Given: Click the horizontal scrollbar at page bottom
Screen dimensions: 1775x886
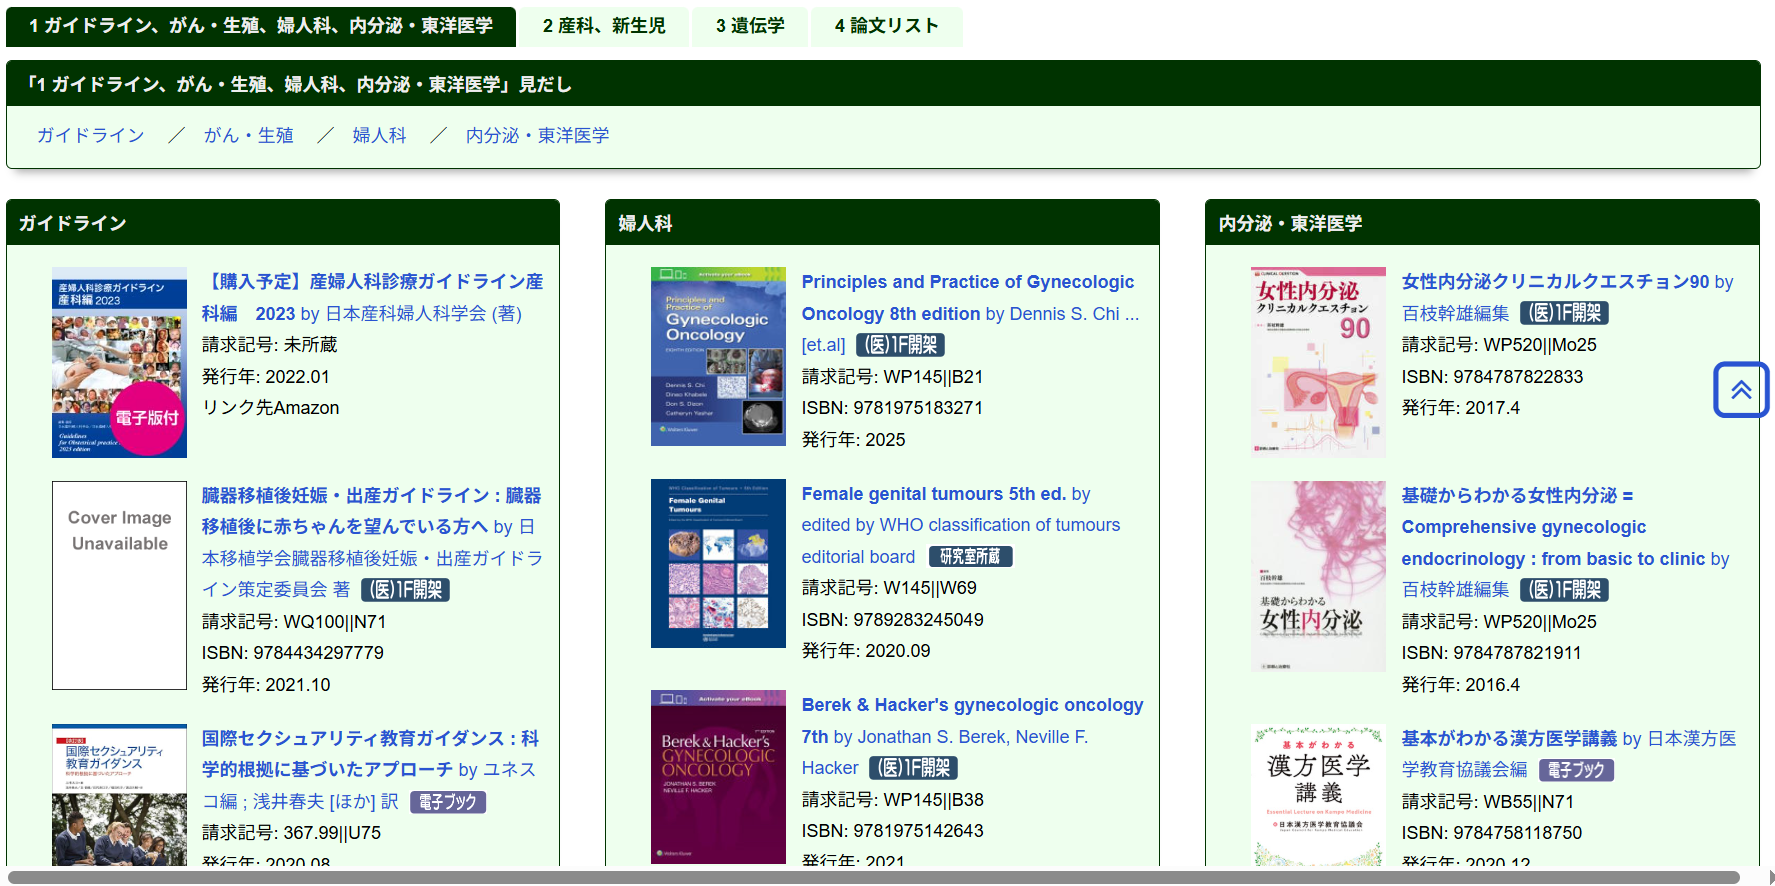Looking at the screenshot, I should 872,878.
